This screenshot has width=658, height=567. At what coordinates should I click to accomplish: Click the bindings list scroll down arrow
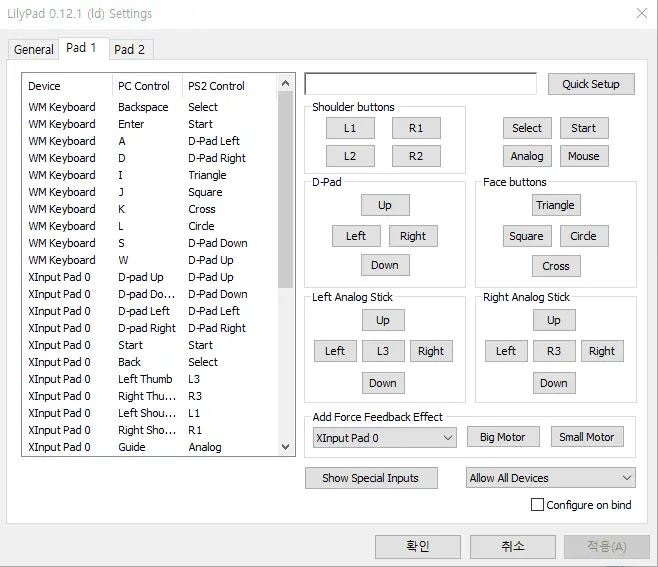[x=286, y=447]
